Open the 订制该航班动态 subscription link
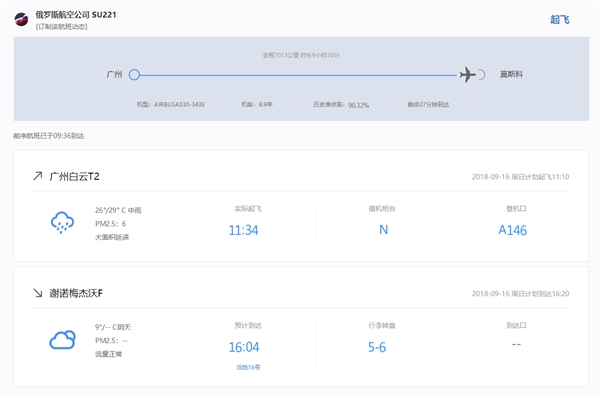 [x=62, y=27]
